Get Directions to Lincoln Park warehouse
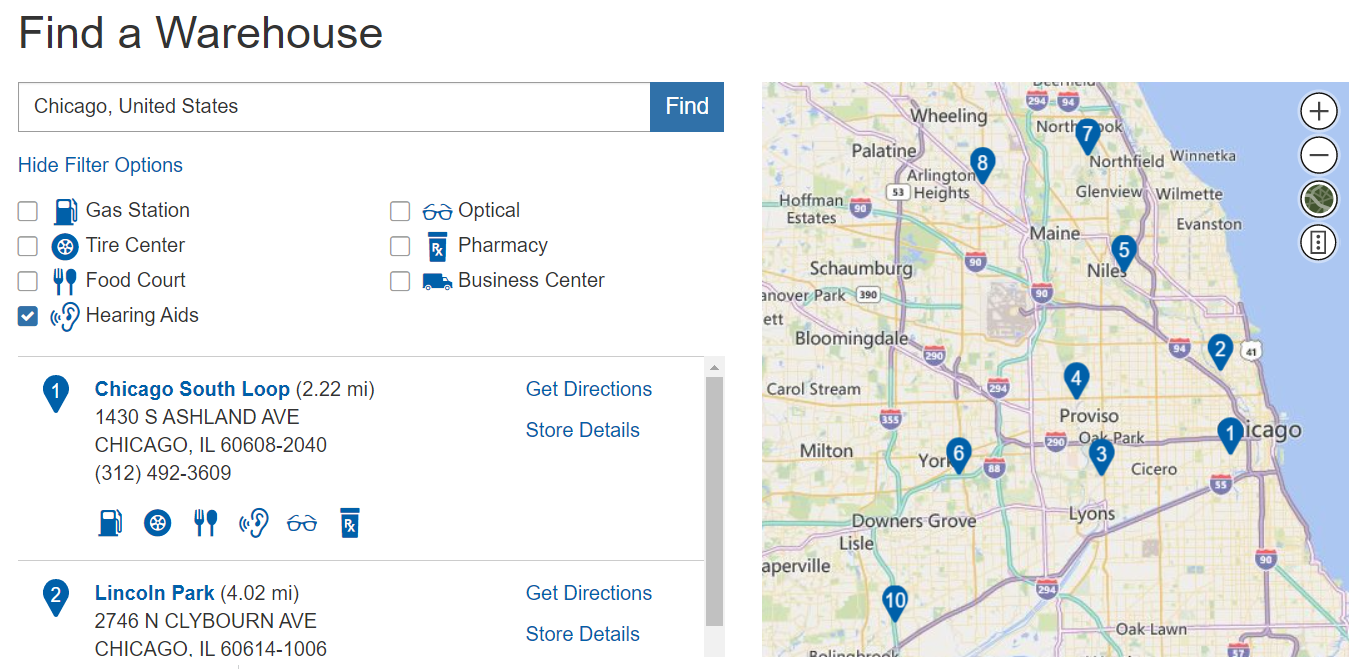1362x669 pixels. click(x=588, y=593)
